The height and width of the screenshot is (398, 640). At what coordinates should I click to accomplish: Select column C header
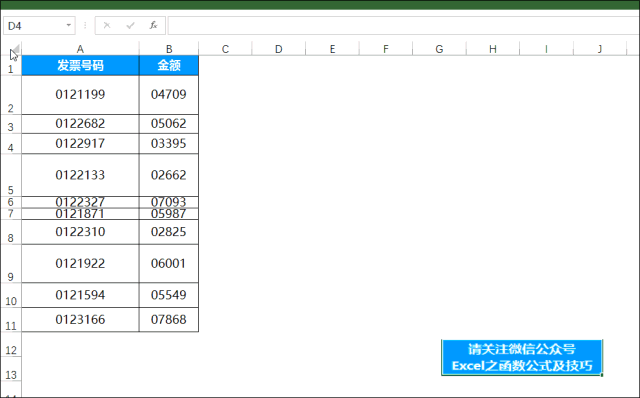pos(225,49)
